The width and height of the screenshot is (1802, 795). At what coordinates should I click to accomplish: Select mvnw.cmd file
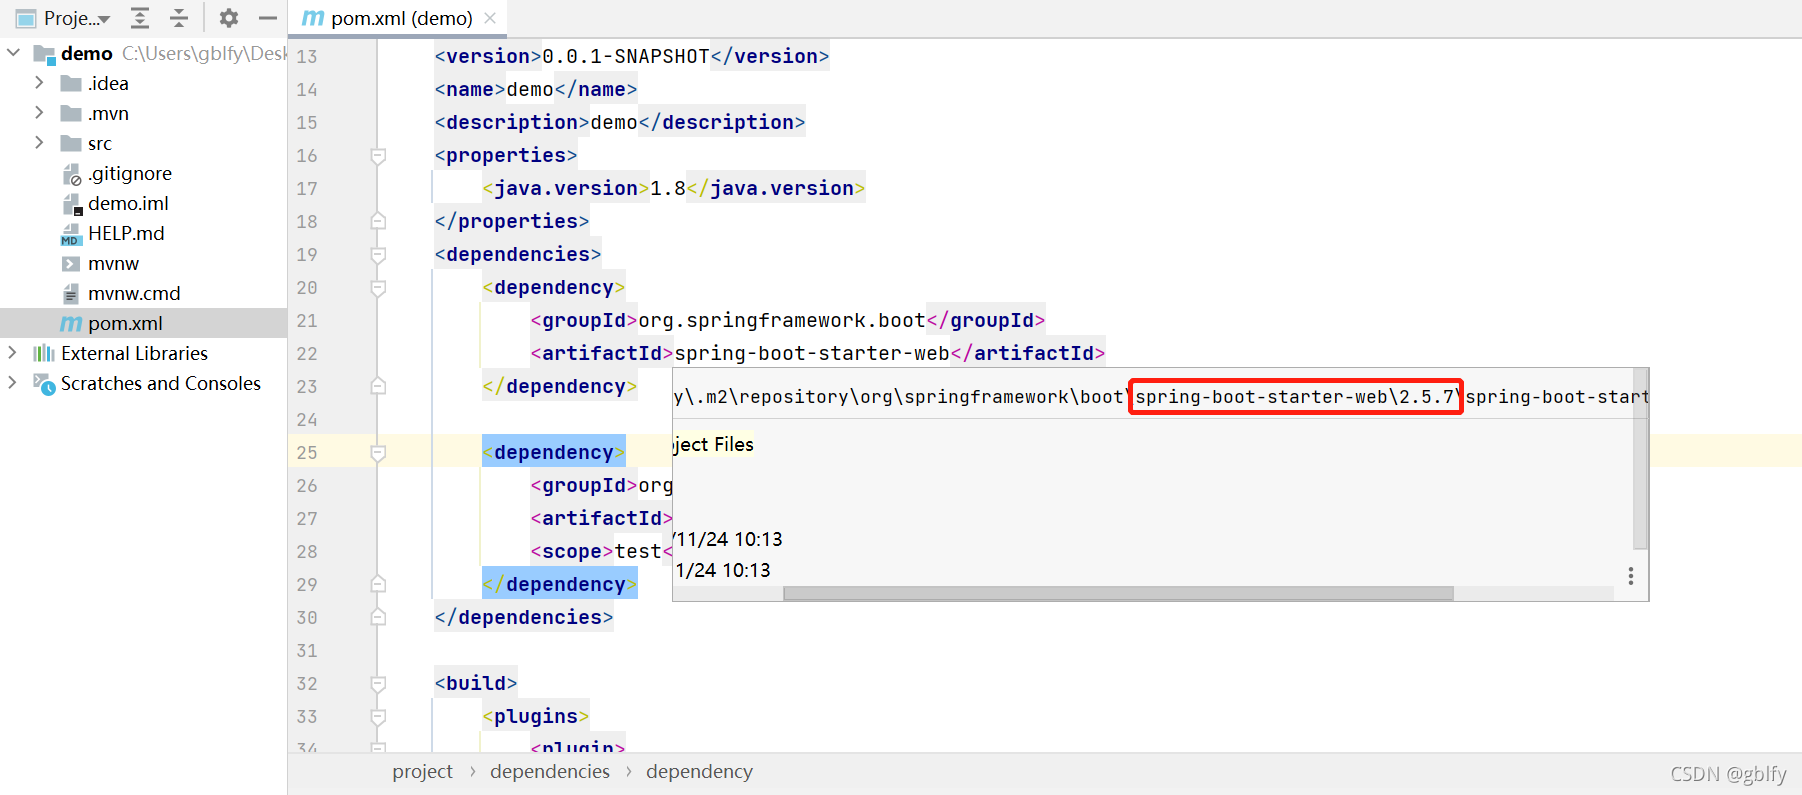[x=134, y=293]
